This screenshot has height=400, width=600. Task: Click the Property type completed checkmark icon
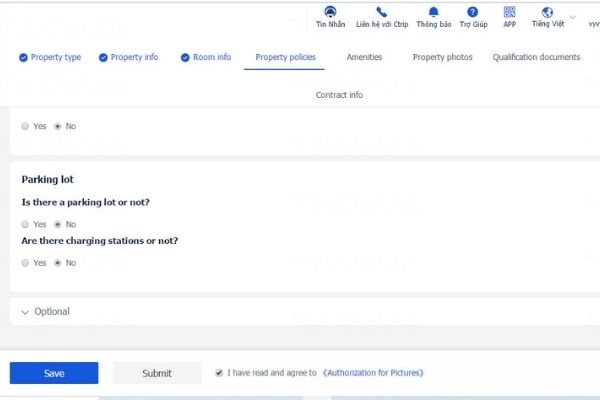[23, 58]
